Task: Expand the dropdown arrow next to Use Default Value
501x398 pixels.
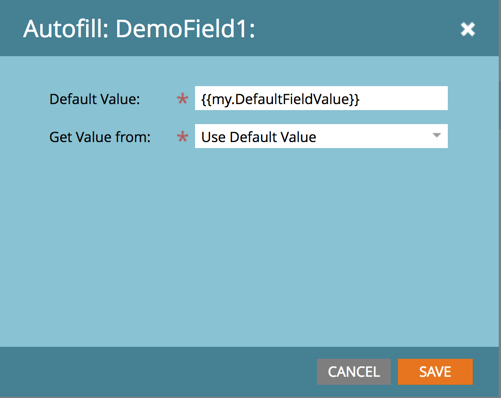Action: 436,135
